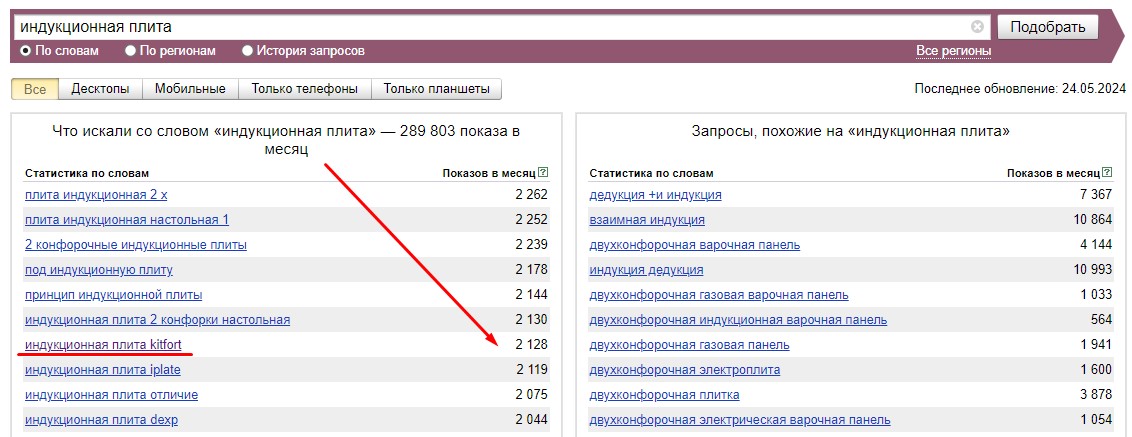Open similar query двухконфорочная плитка

point(664,395)
